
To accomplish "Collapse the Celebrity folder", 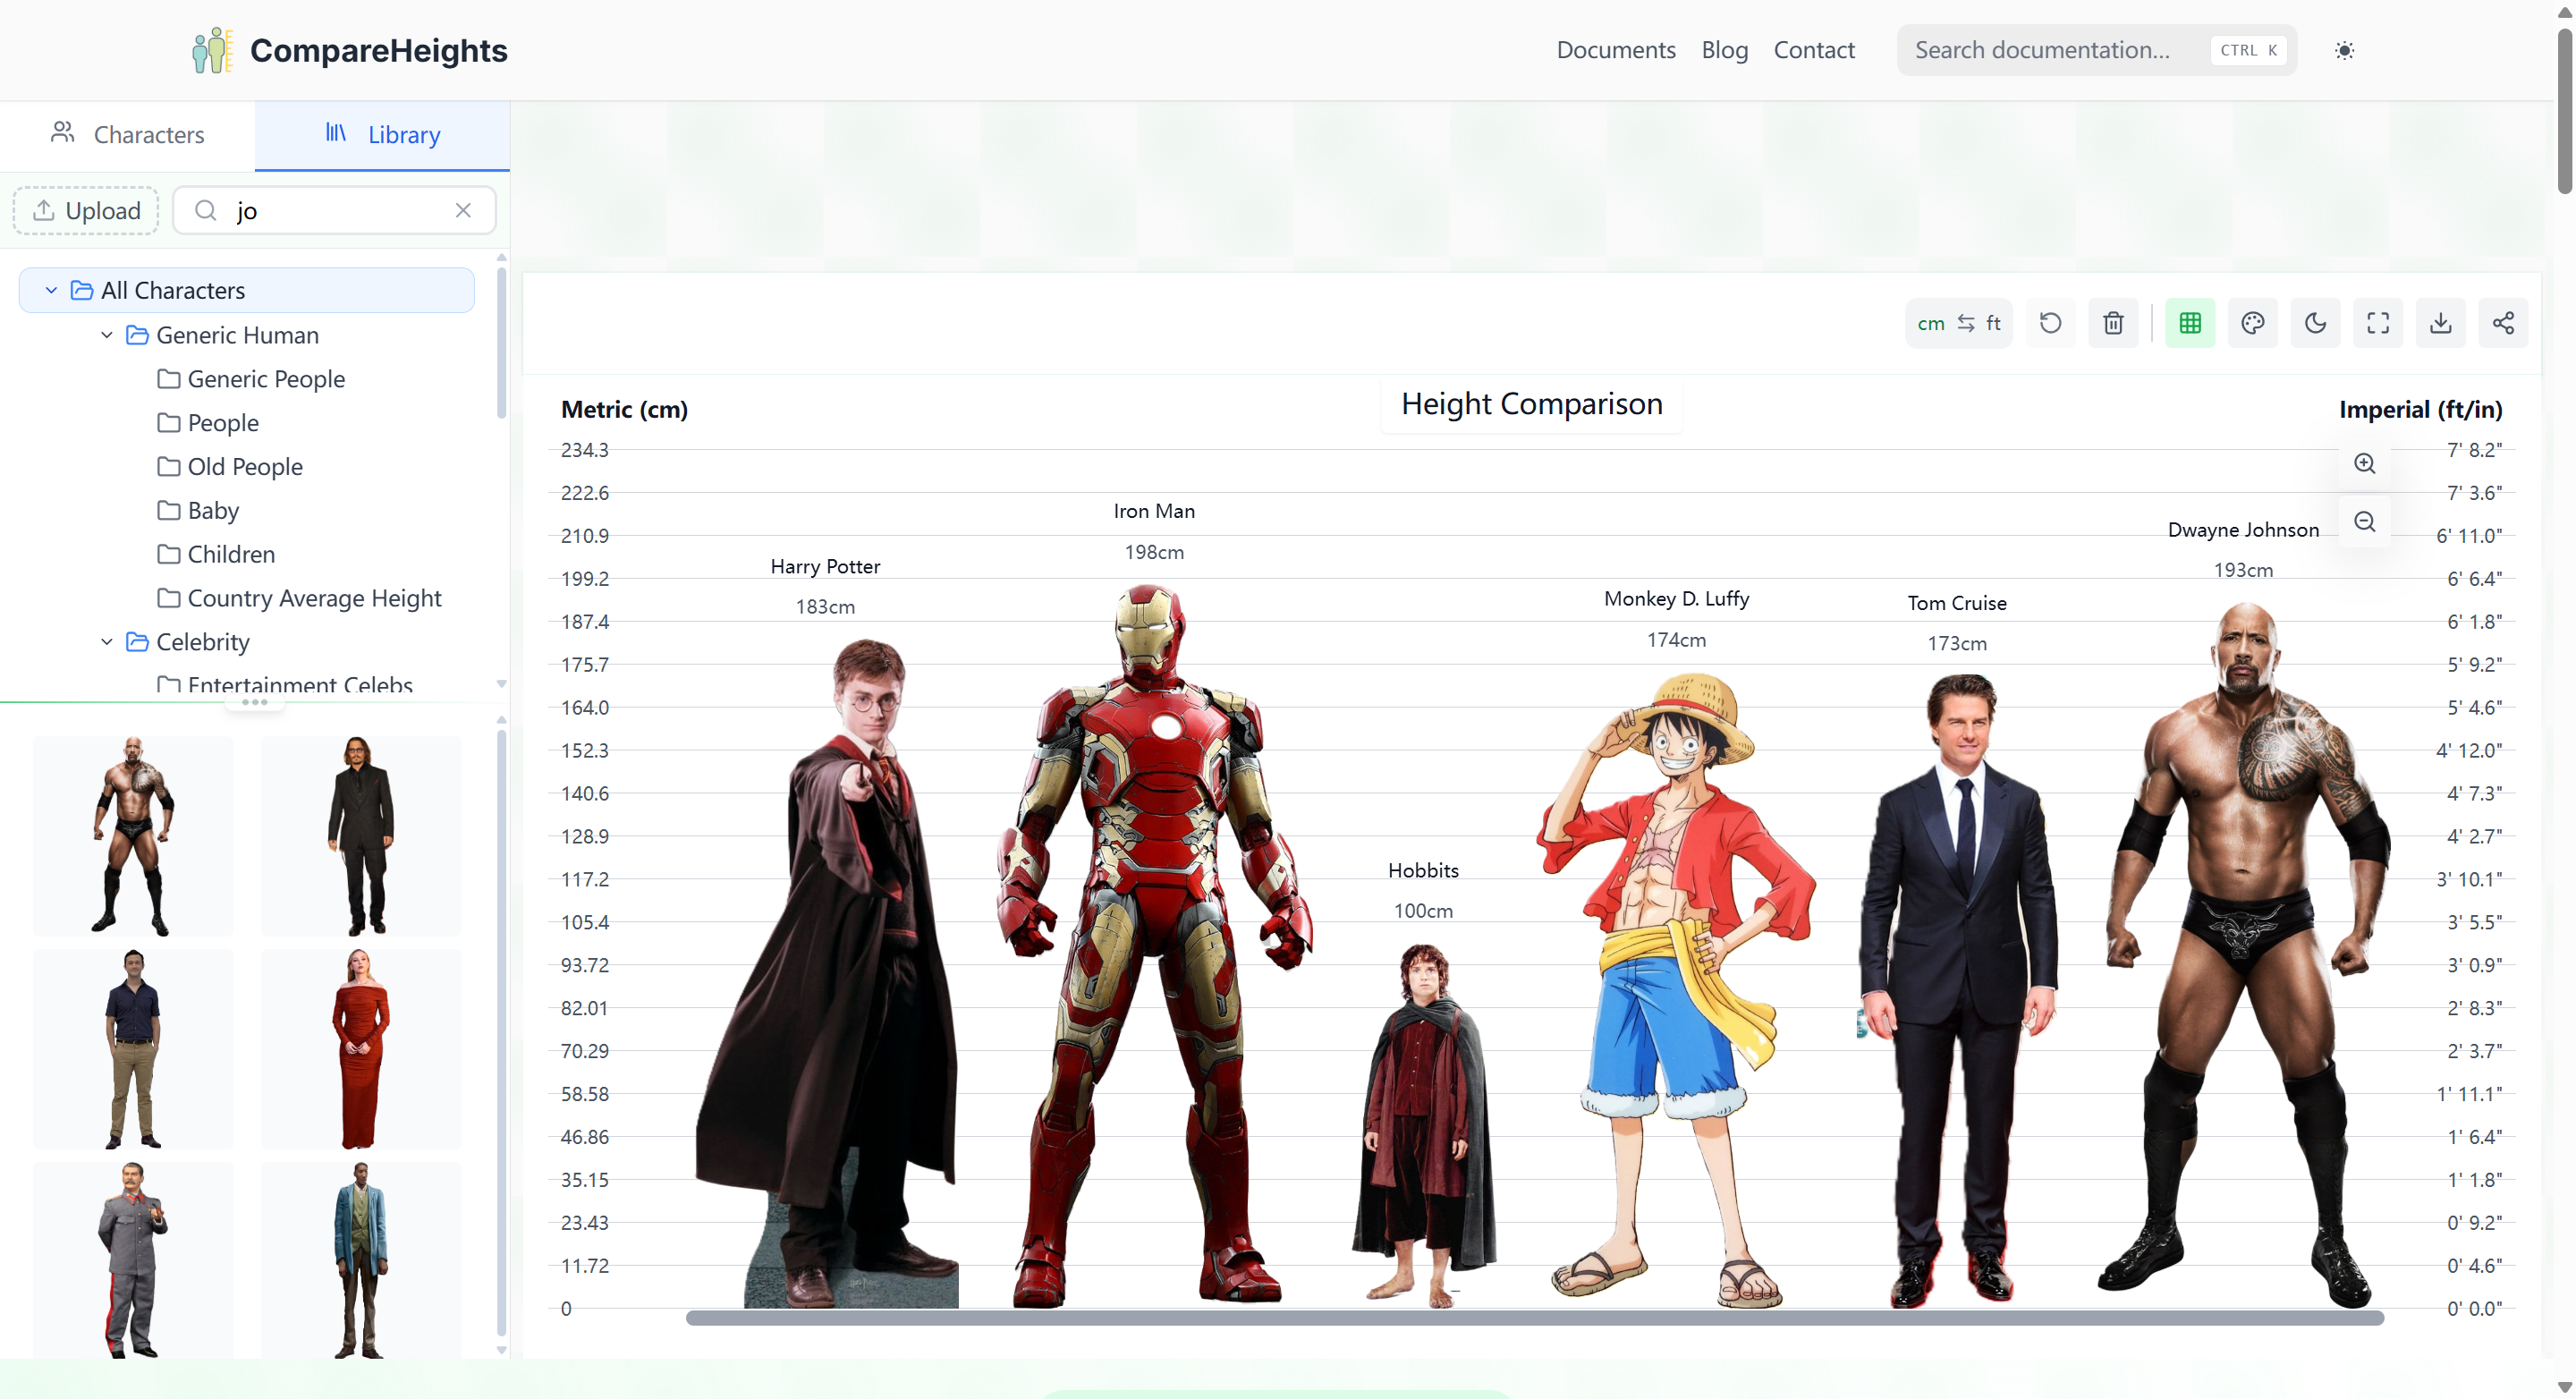I will (x=106, y=642).
